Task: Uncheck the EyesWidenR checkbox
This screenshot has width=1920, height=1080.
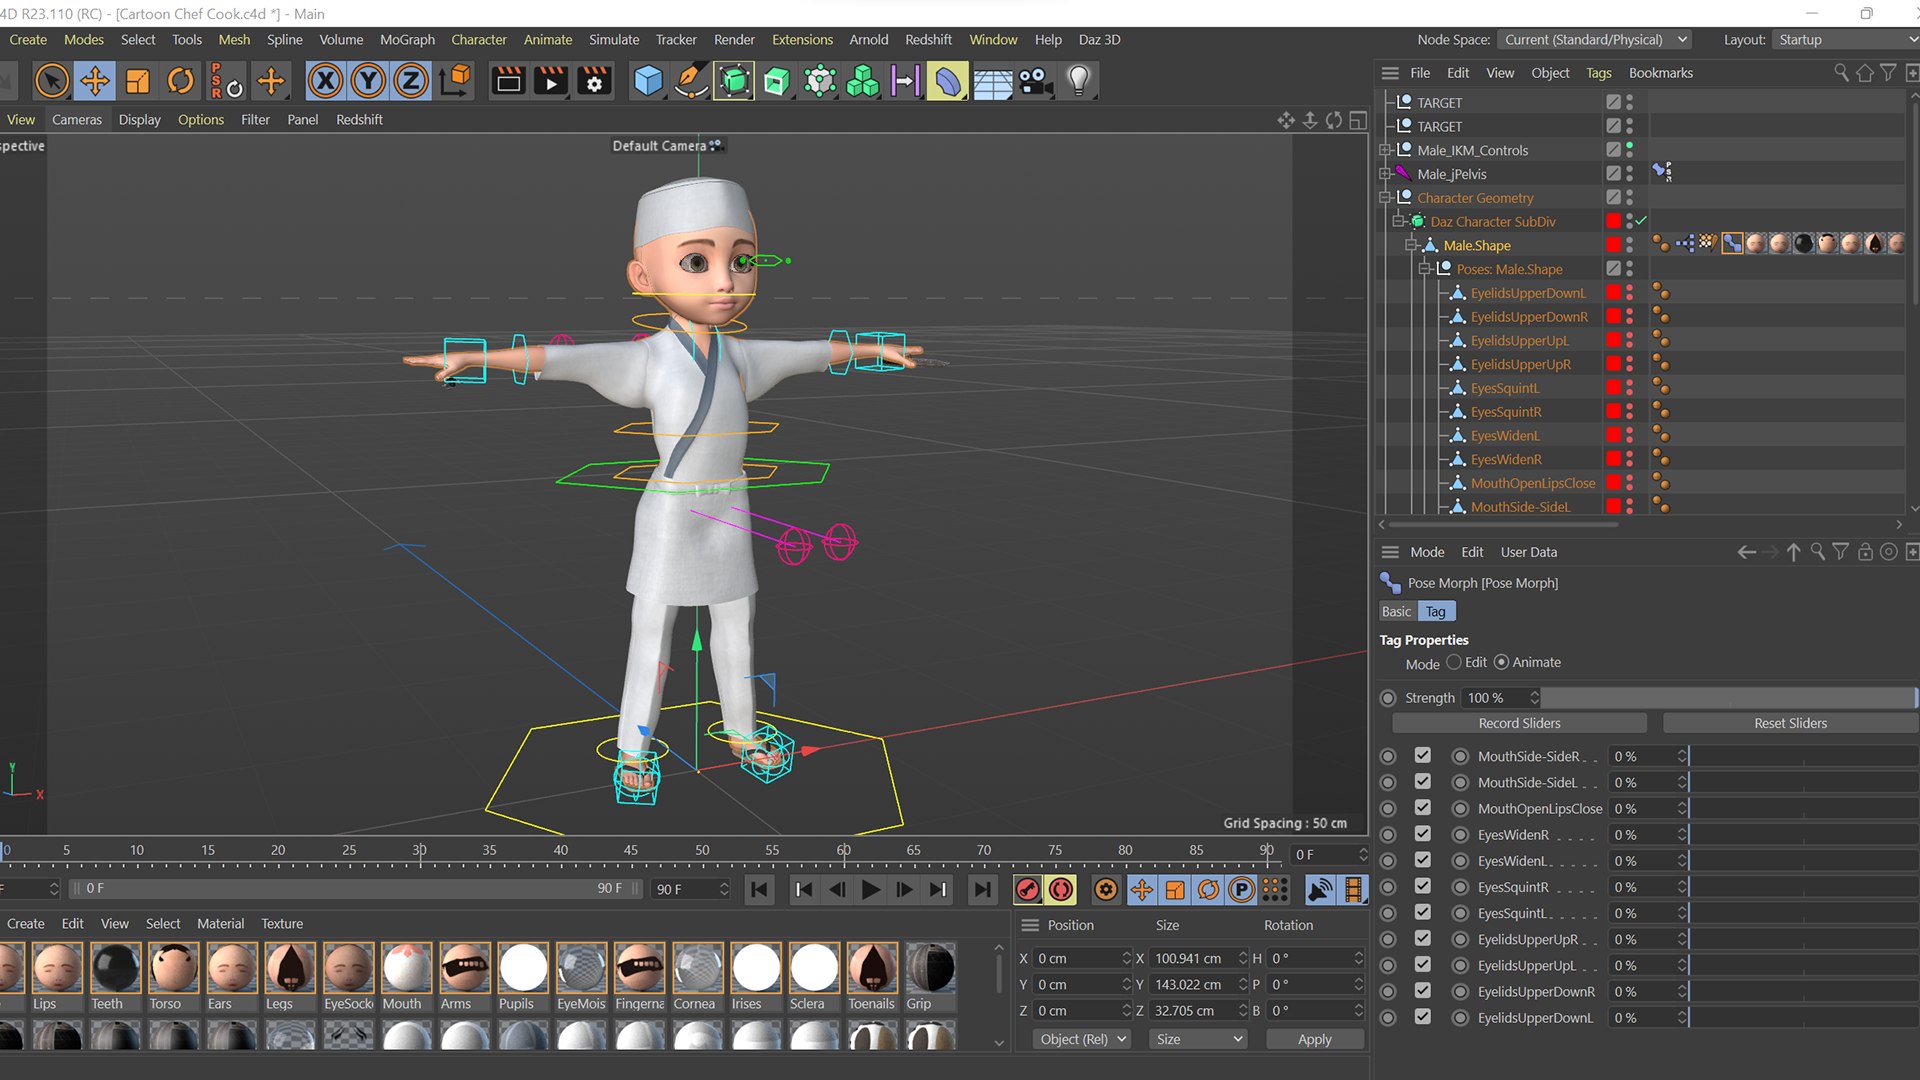Action: click(1423, 834)
